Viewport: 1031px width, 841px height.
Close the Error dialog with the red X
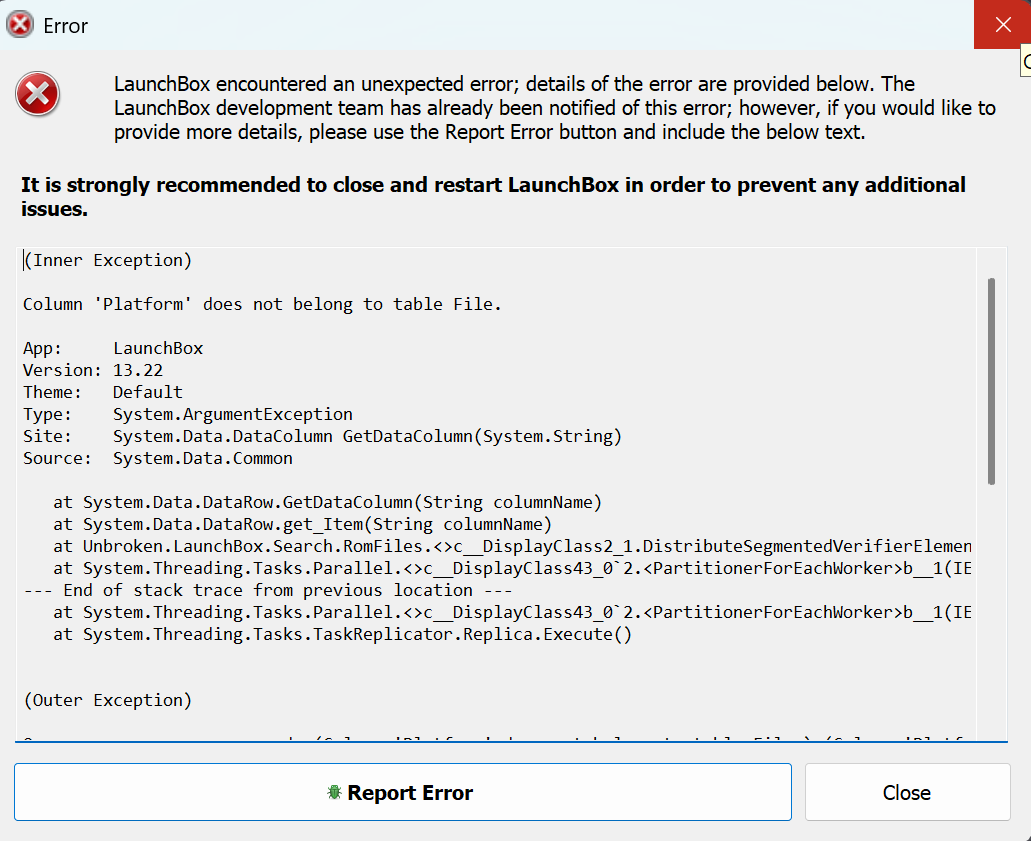pyautogui.click(x=1002, y=24)
